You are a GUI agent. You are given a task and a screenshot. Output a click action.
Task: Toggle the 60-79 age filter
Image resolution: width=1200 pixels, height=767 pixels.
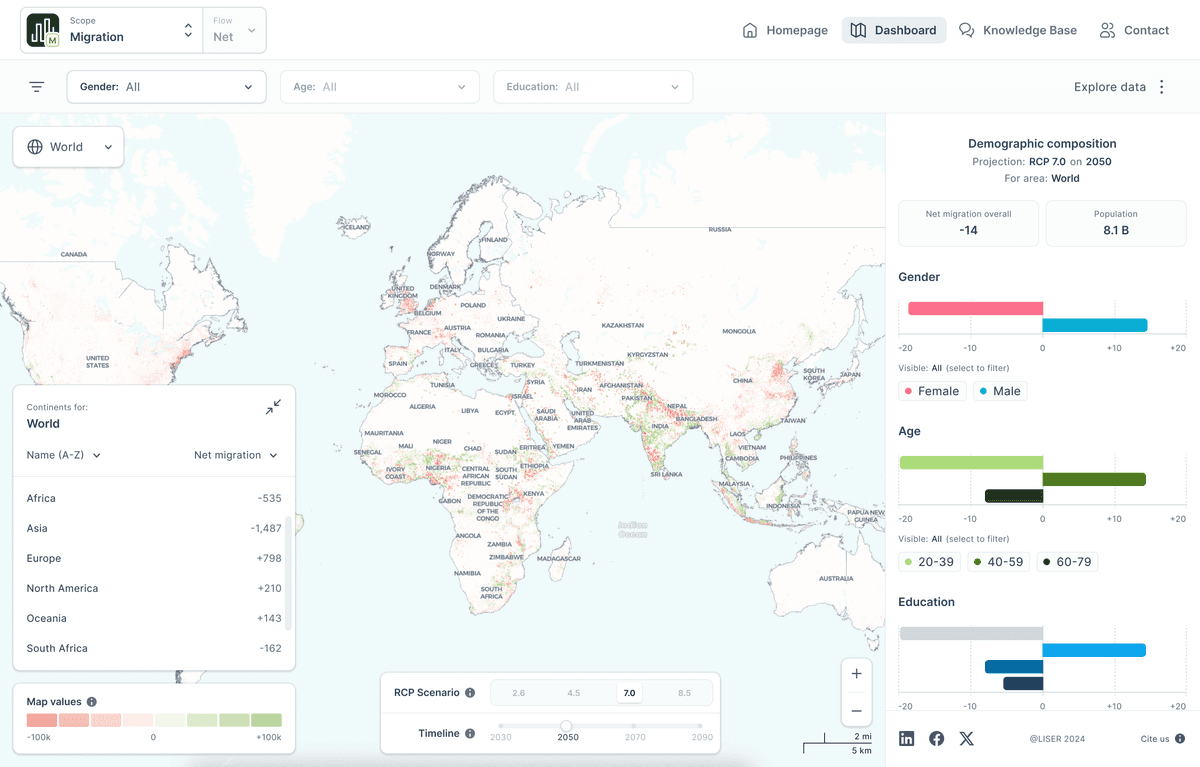pos(1067,562)
